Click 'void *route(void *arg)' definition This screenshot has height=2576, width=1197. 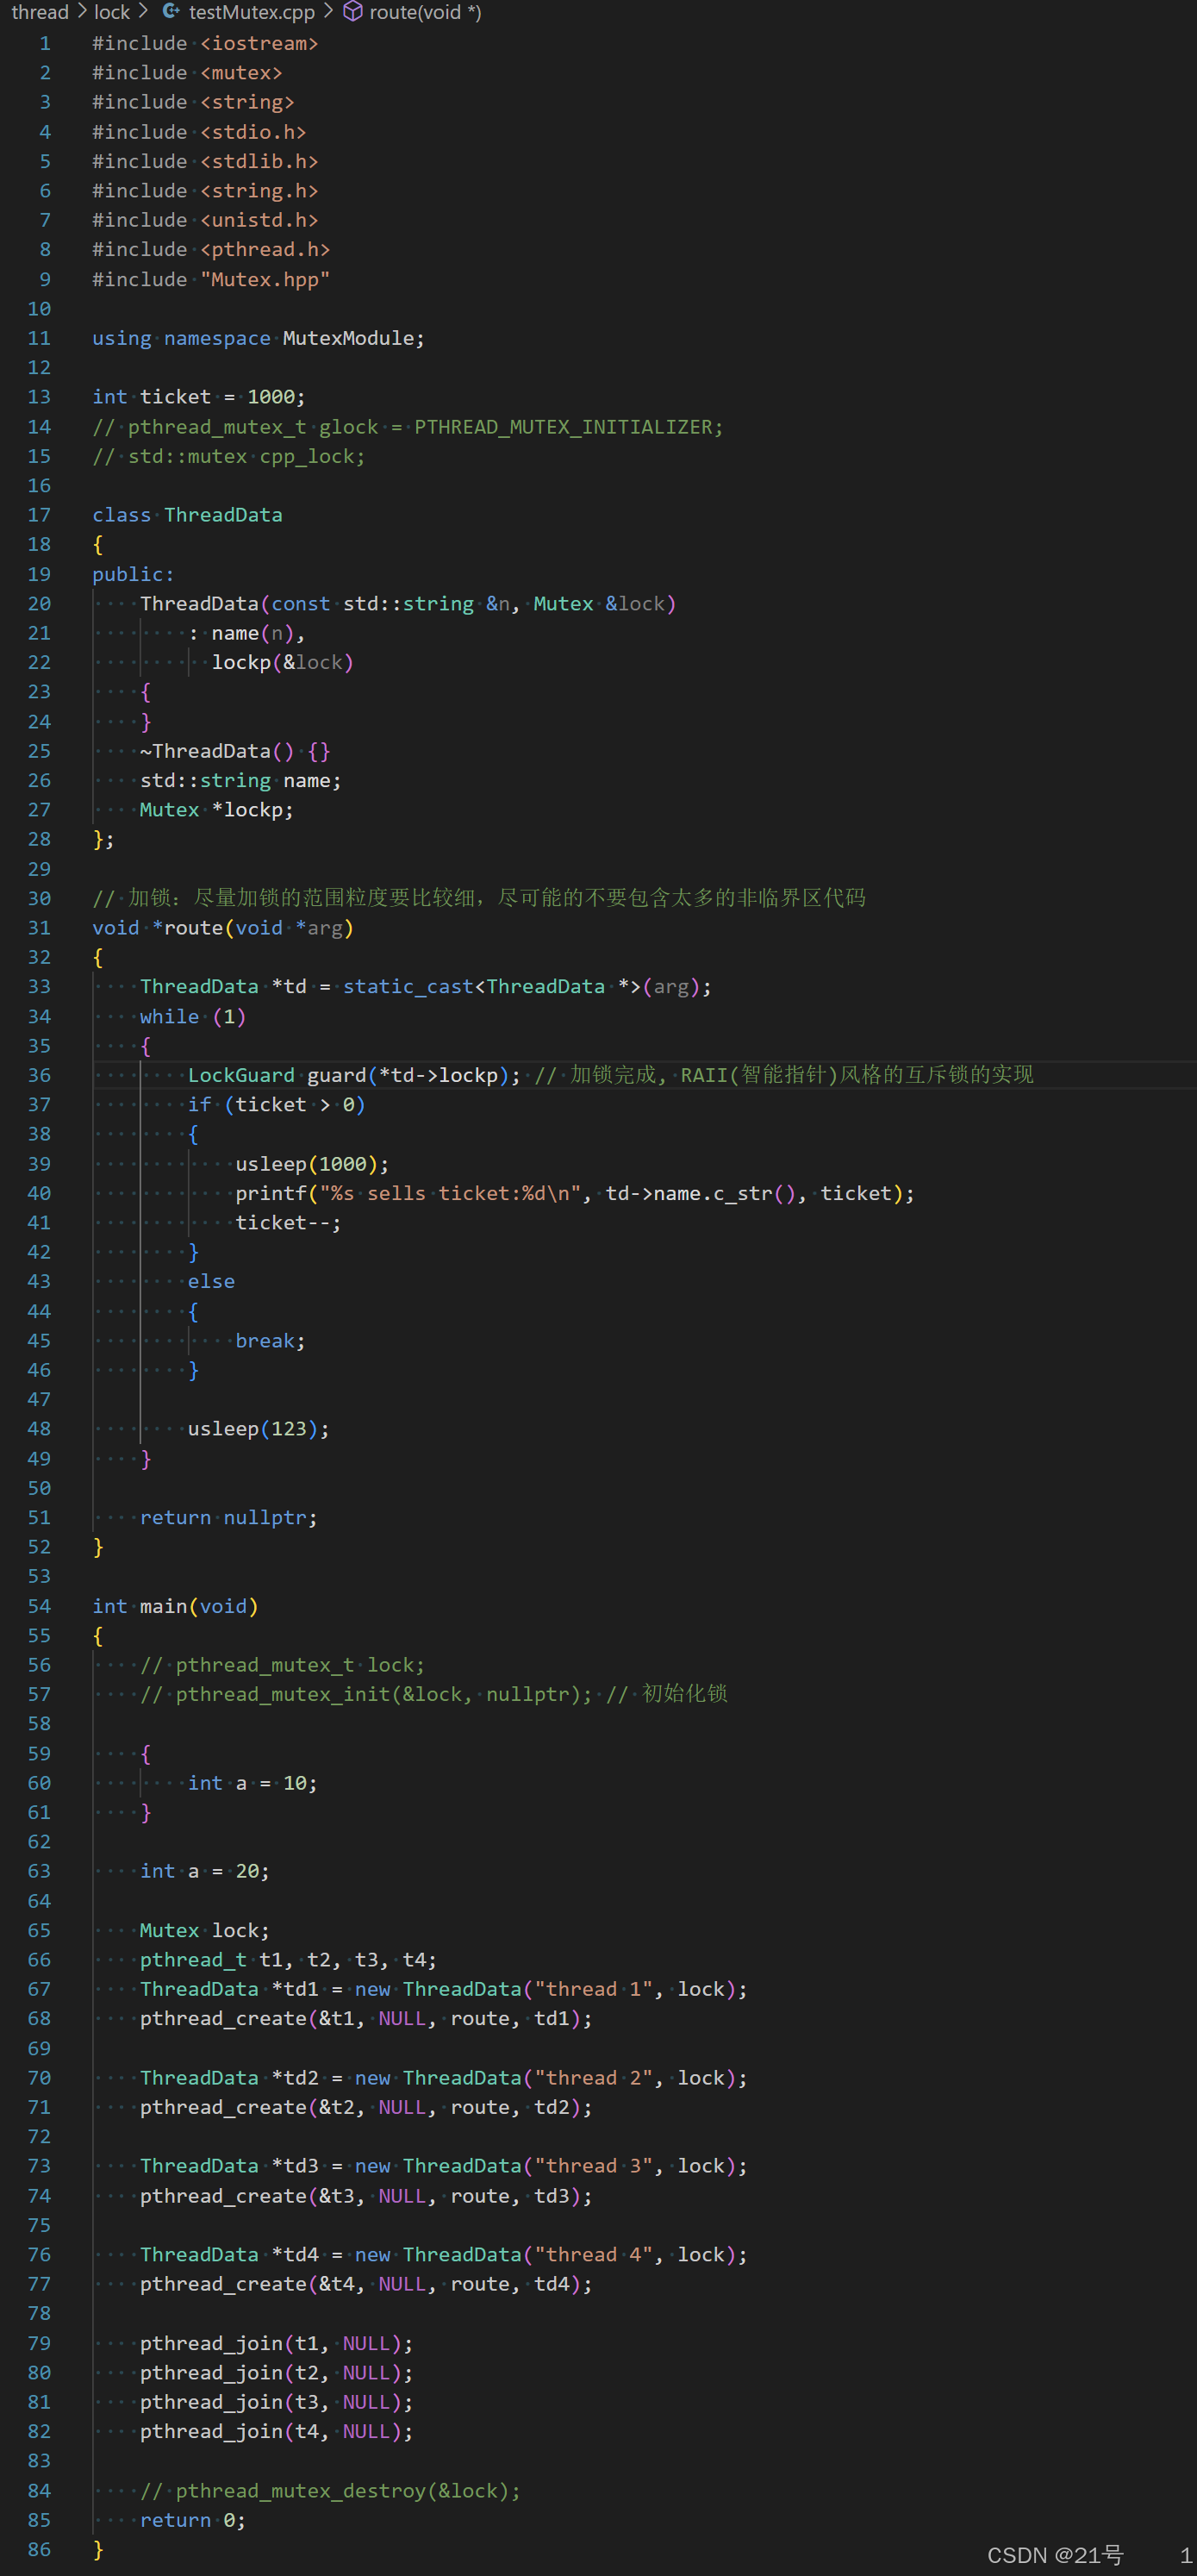point(223,928)
